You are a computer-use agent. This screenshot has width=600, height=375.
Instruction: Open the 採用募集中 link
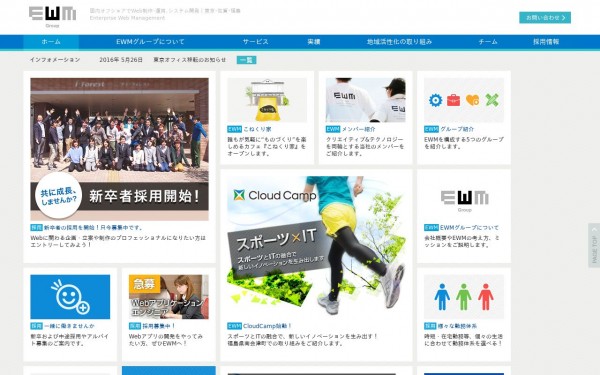(158, 326)
